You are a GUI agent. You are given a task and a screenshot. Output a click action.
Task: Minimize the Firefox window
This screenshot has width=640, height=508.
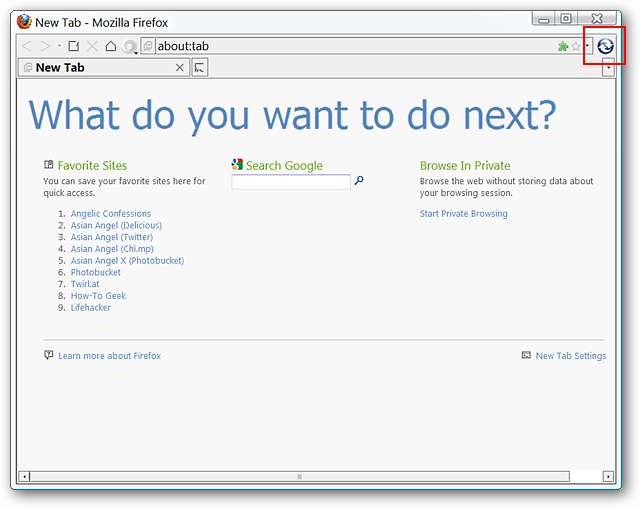[x=543, y=19]
